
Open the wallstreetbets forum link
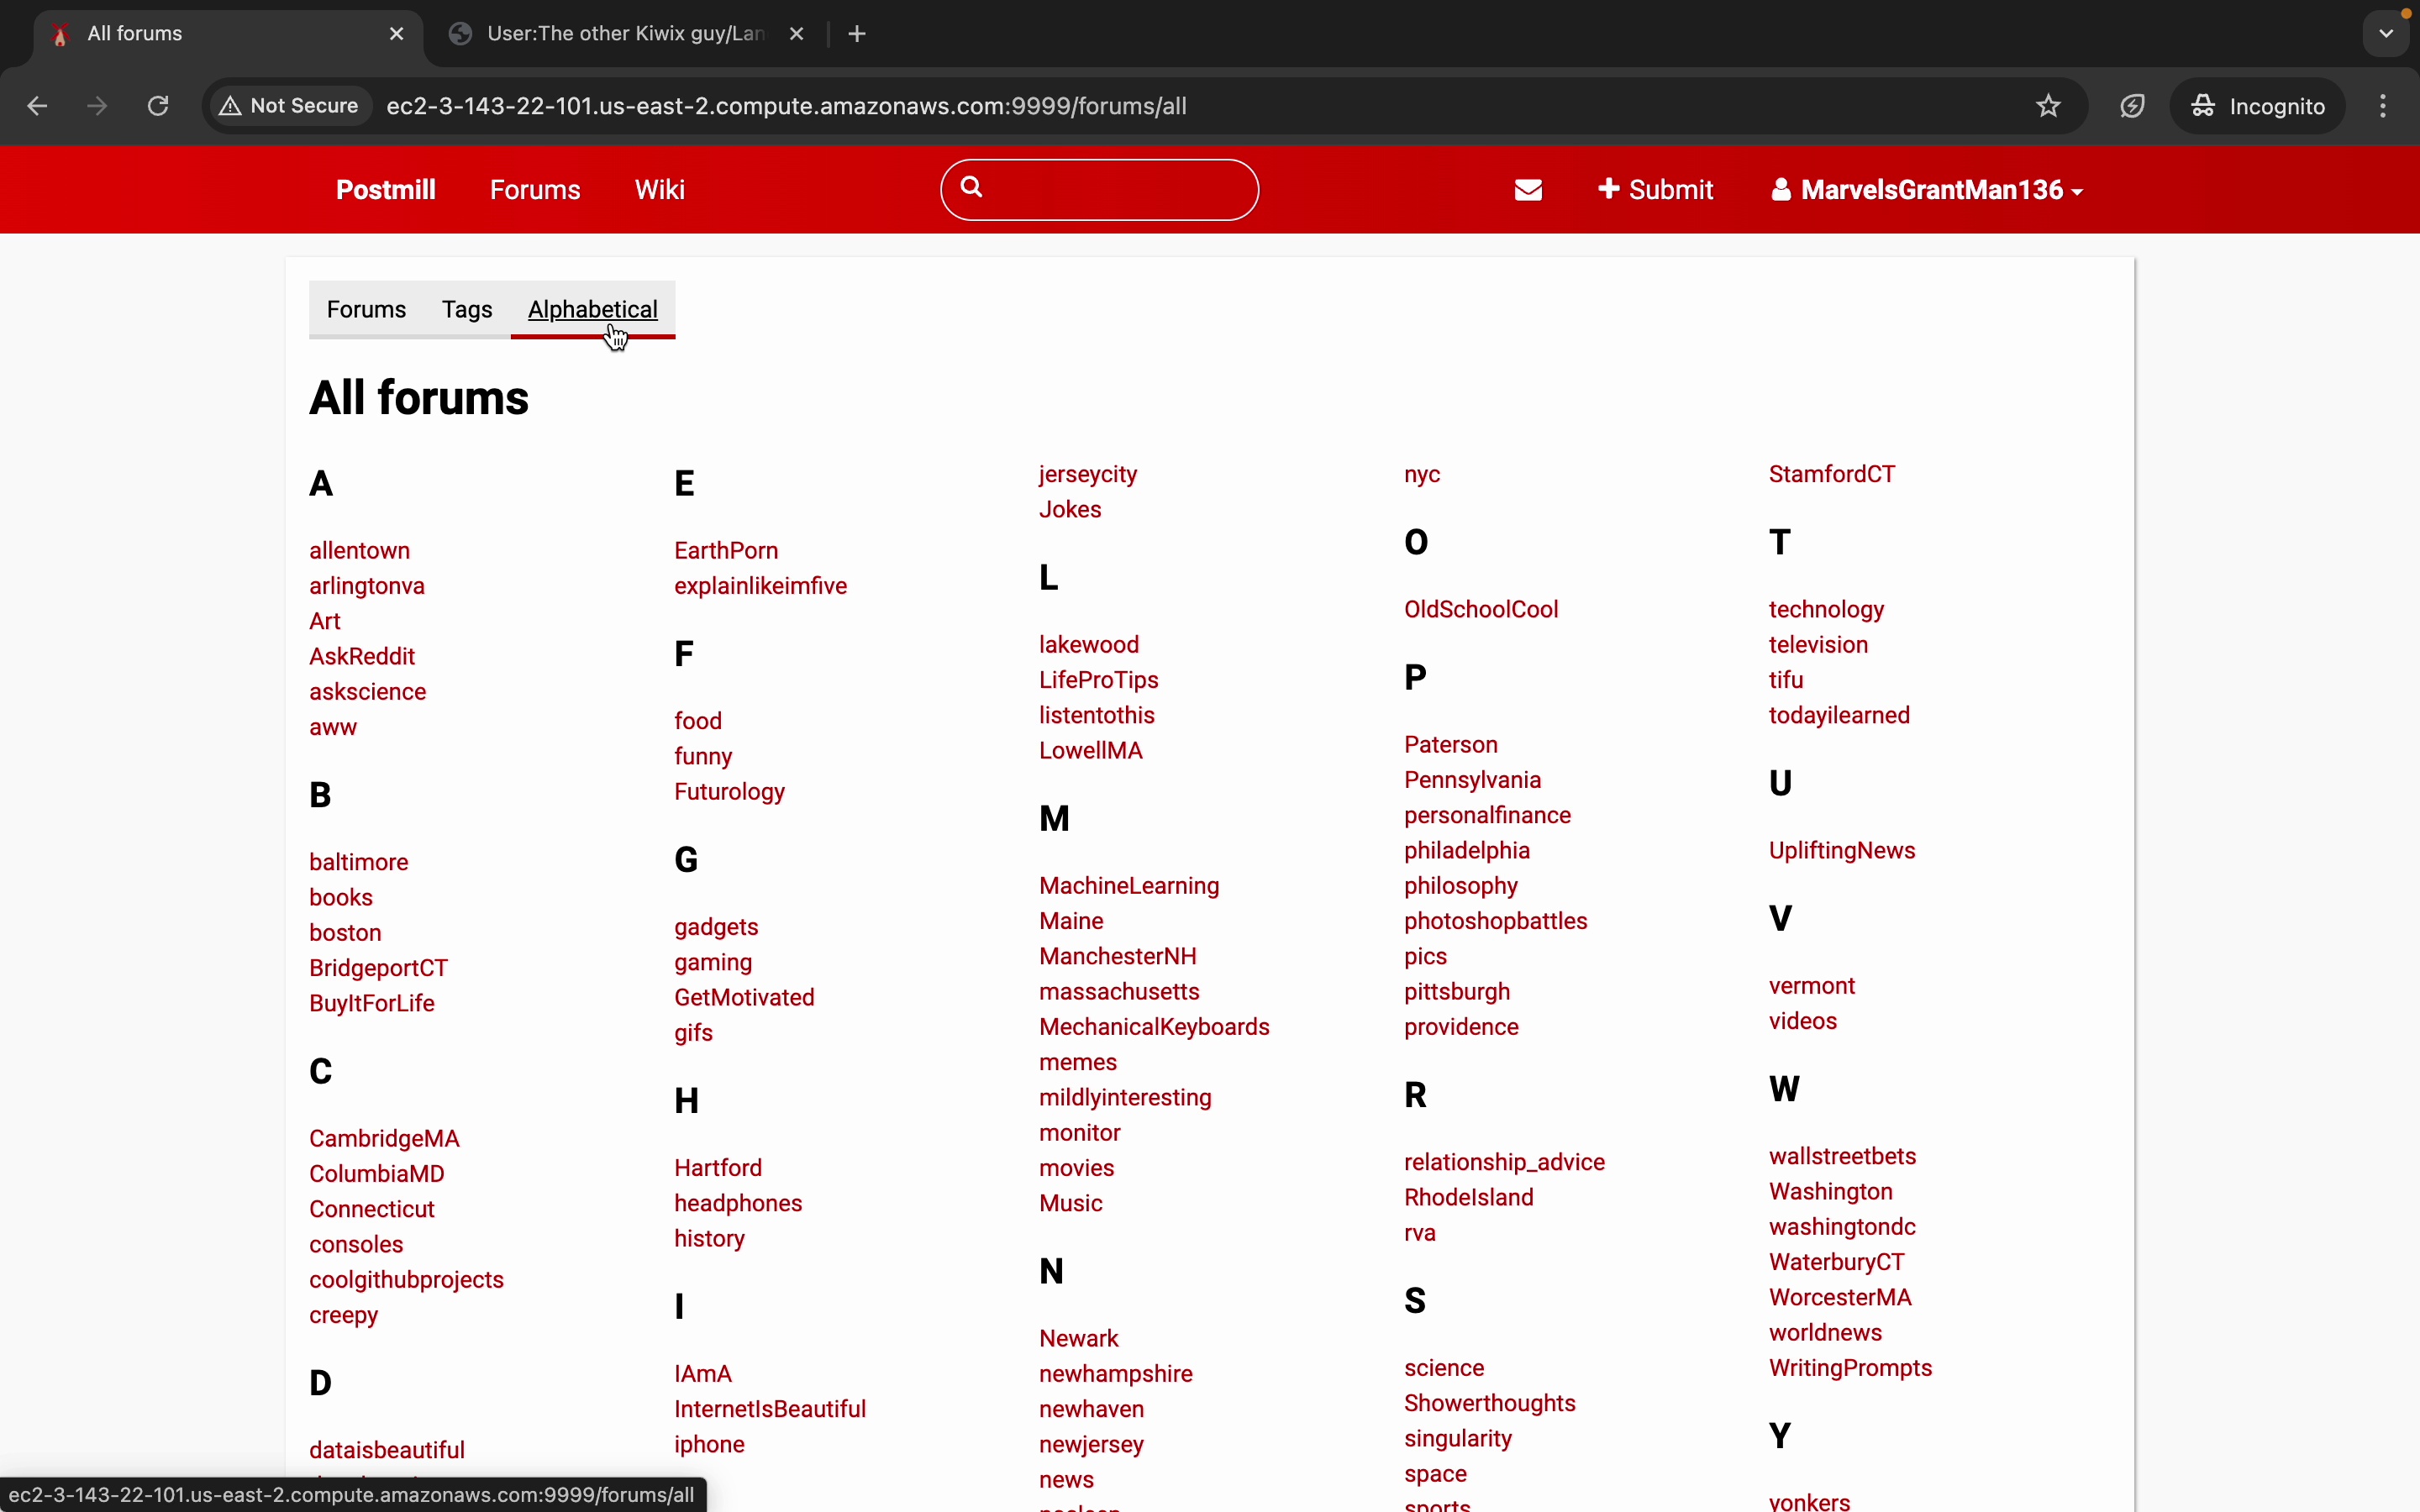pyautogui.click(x=1842, y=1156)
